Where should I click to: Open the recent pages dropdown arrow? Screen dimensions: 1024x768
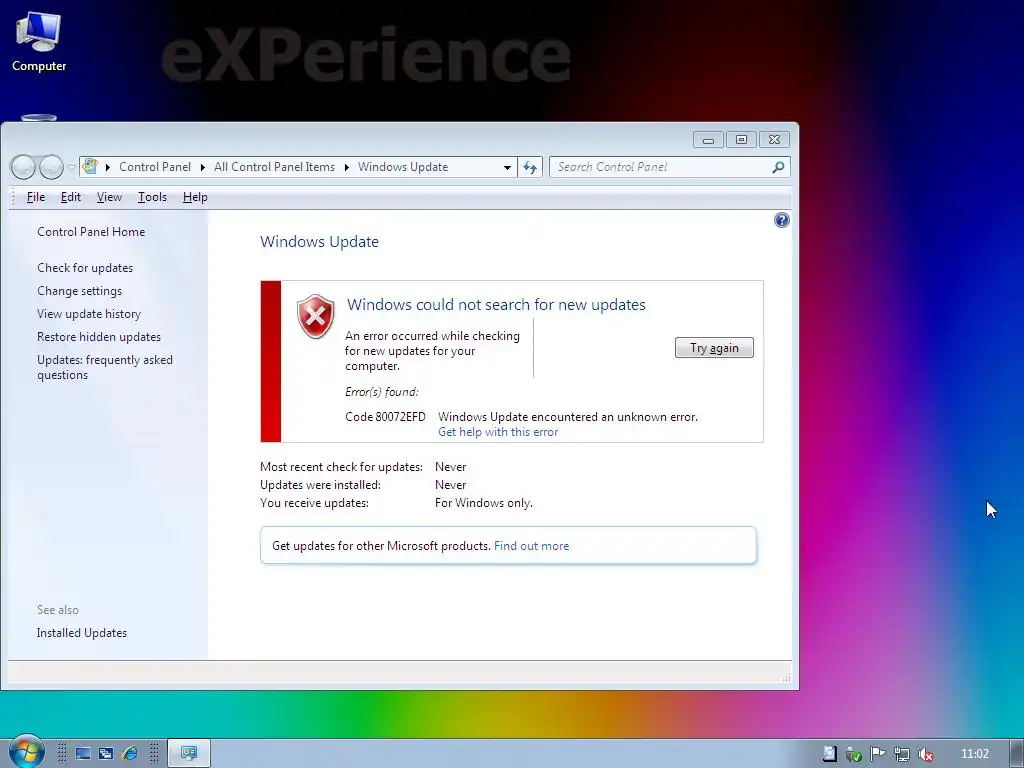[71, 167]
